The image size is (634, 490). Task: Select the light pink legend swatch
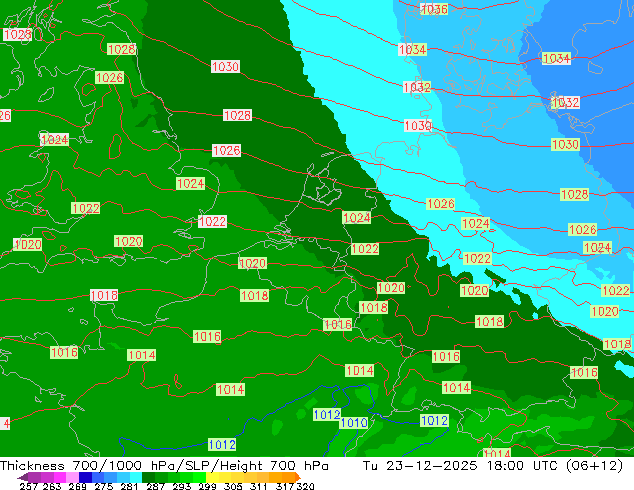[x=72, y=478]
